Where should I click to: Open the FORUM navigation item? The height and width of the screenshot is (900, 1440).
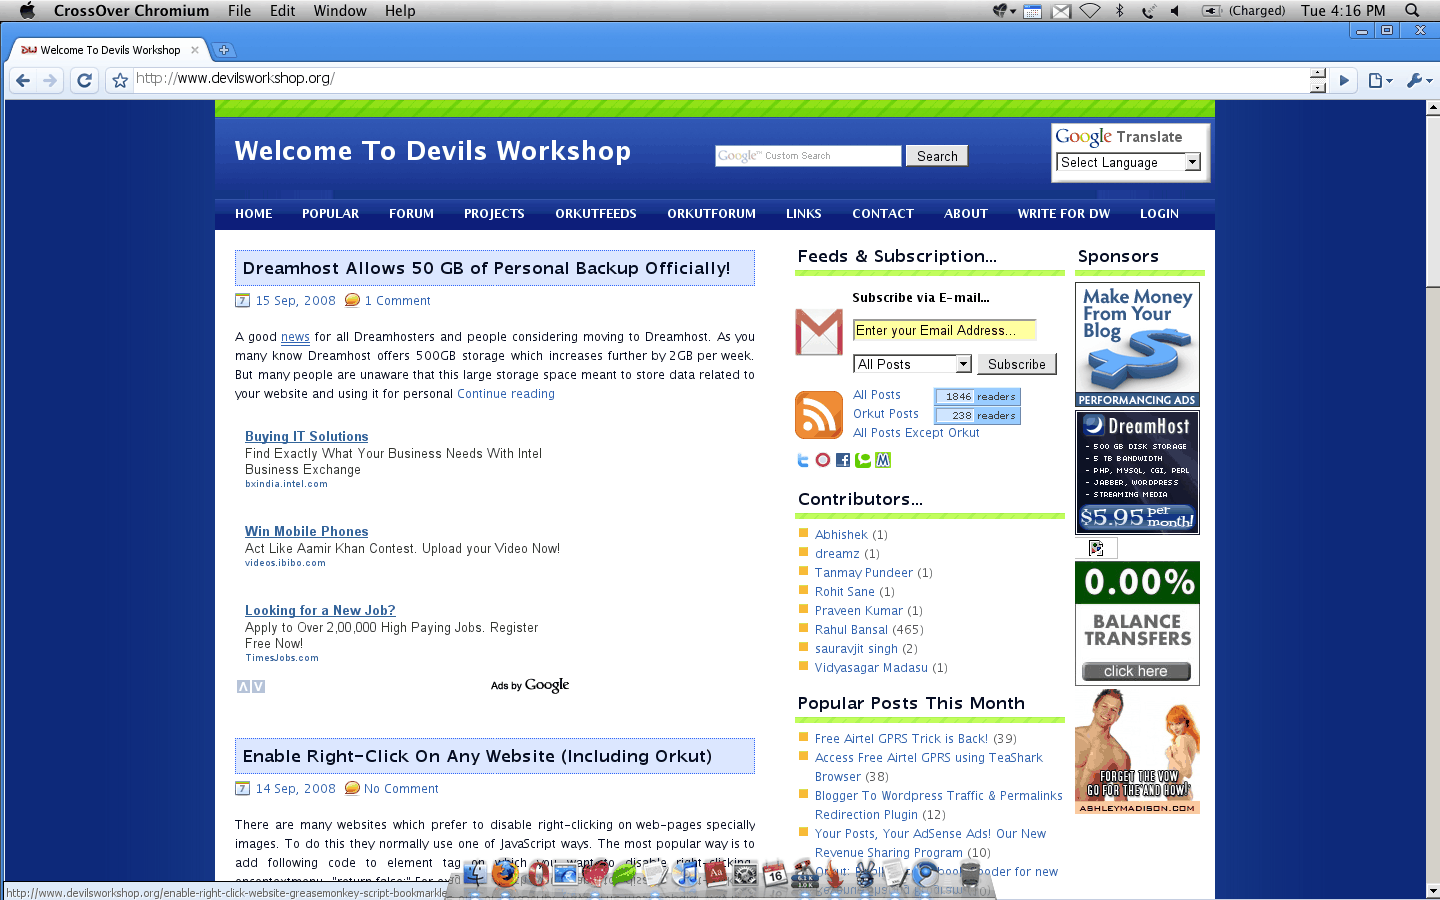pyautogui.click(x=411, y=214)
